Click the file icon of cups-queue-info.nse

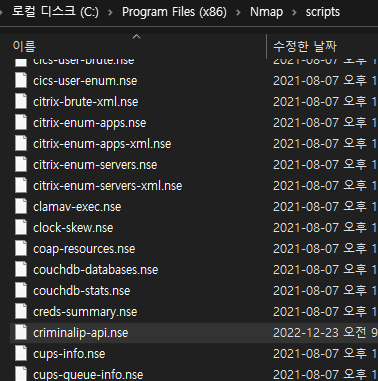pos(21,374)
